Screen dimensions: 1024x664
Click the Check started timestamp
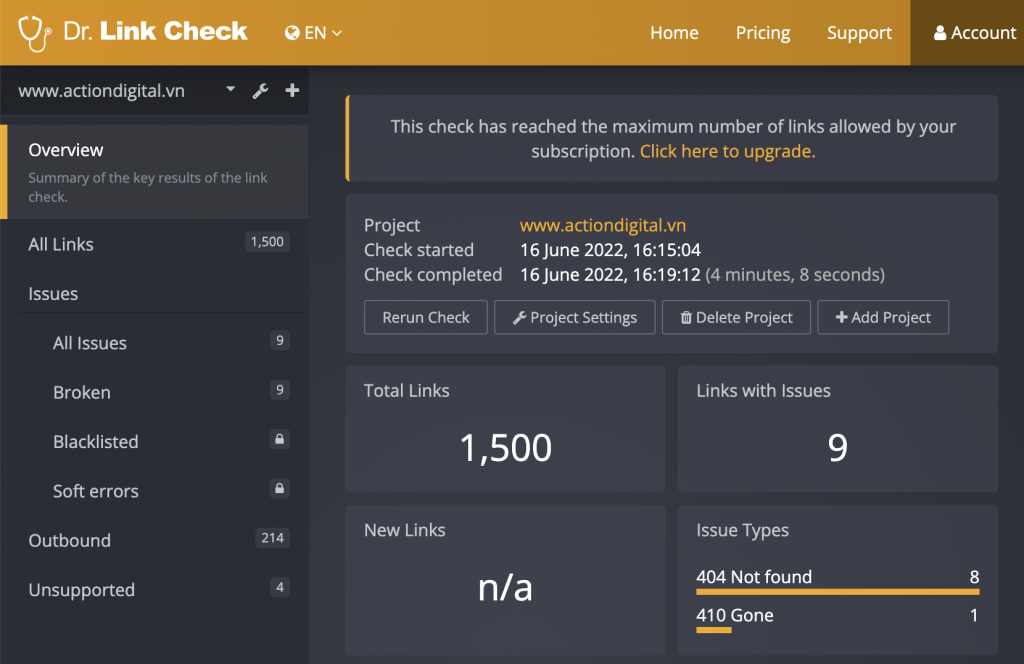click(x=610, y=250)
